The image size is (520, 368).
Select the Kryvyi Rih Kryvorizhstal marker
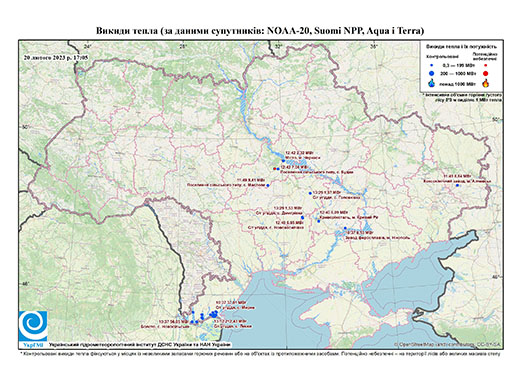(319, 221)
